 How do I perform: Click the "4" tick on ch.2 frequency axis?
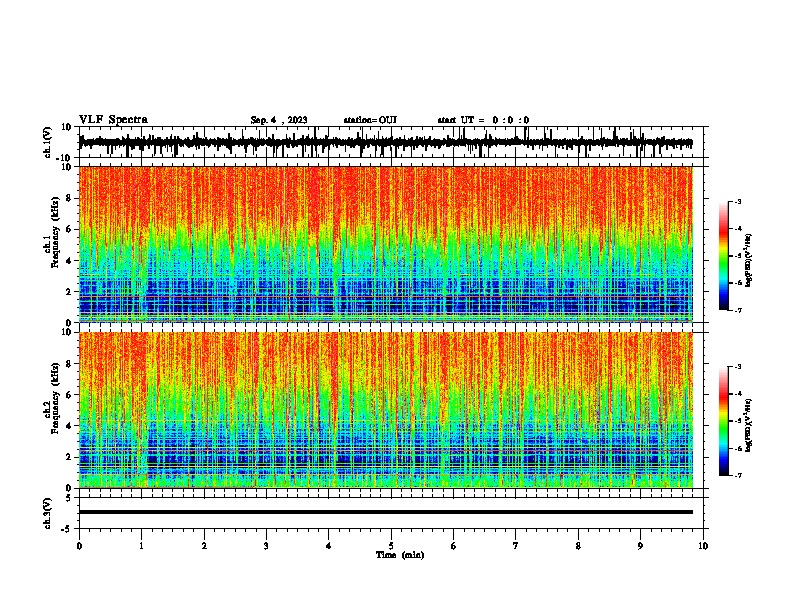click(69, 426)
